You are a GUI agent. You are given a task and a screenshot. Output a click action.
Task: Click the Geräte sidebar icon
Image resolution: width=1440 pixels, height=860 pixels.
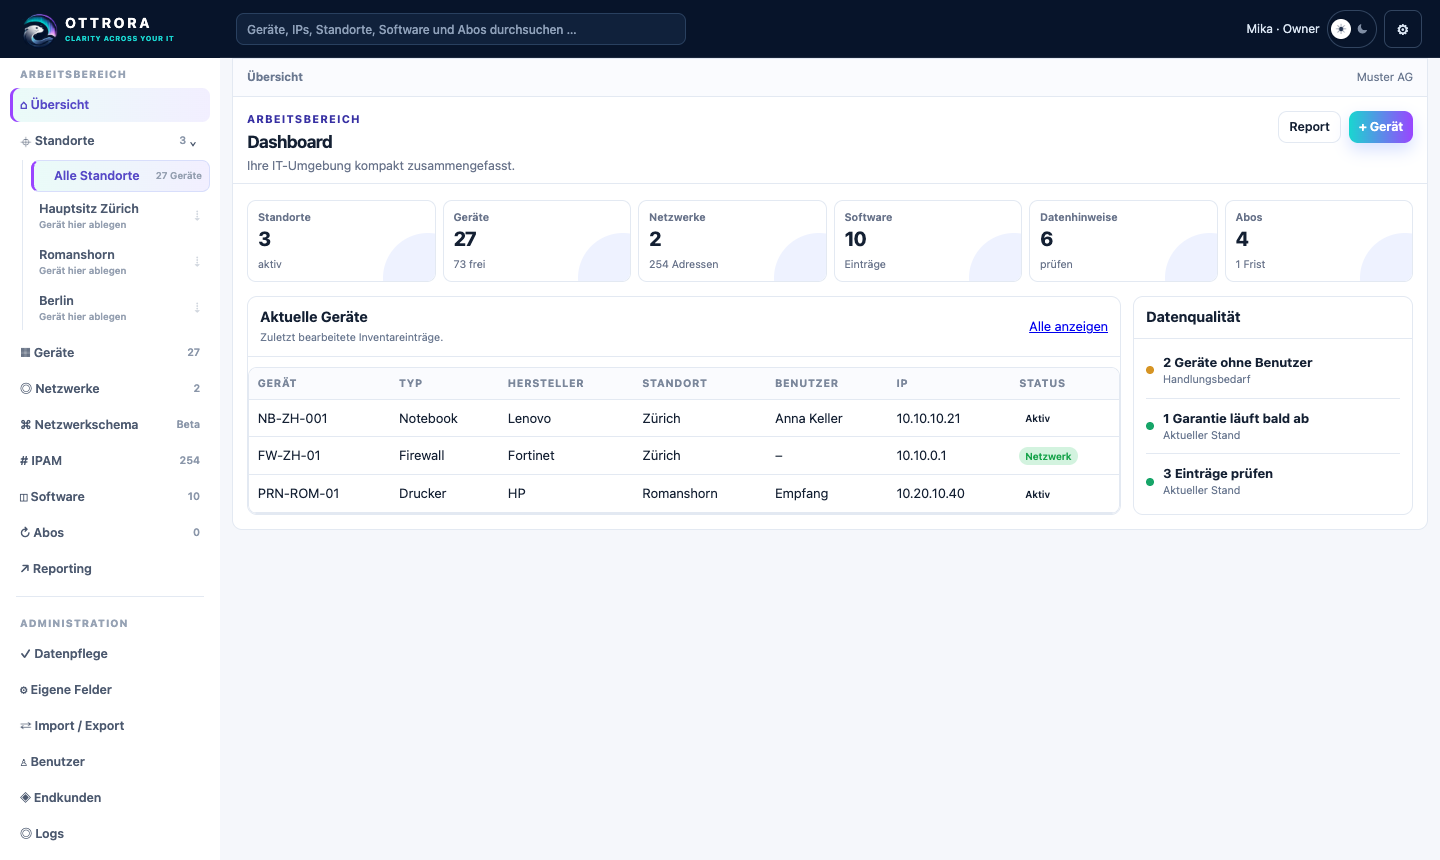point(25,353)
